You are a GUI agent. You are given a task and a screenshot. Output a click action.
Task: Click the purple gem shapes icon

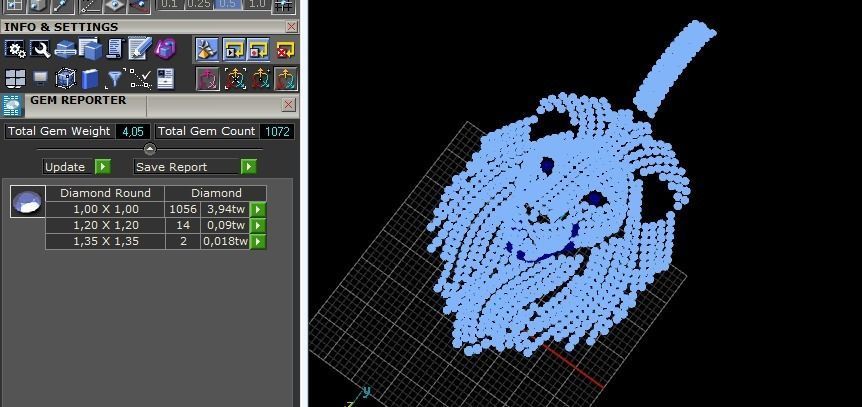coord(165,49)
